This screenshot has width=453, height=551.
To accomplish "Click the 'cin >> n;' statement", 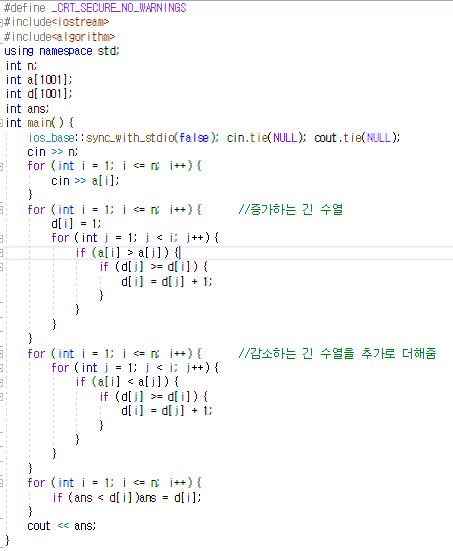I will 53,152.
